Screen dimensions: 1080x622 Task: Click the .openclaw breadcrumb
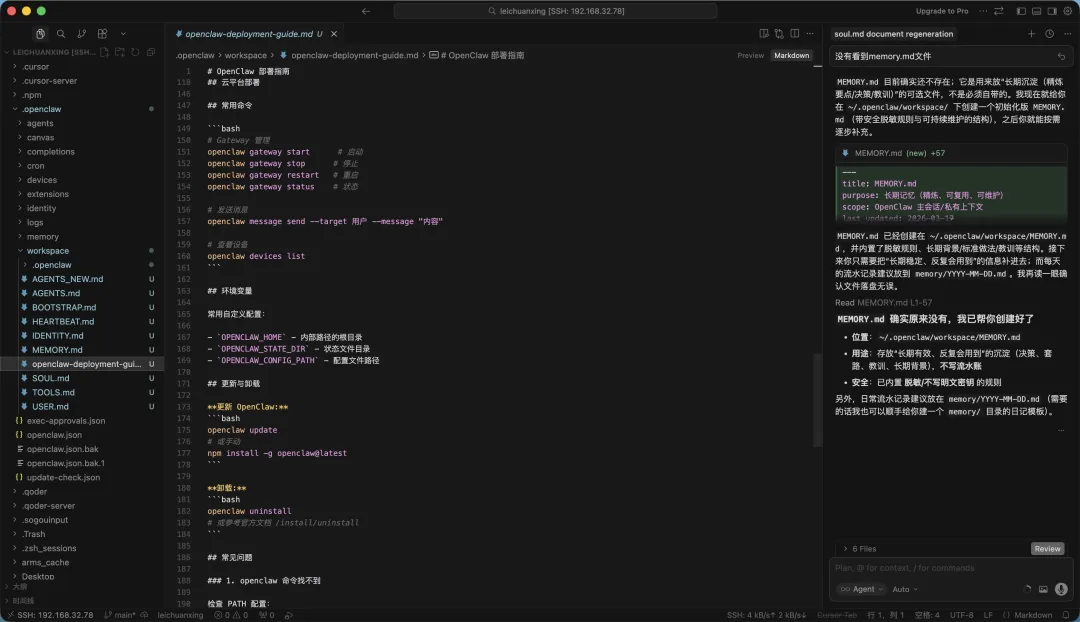194,56
